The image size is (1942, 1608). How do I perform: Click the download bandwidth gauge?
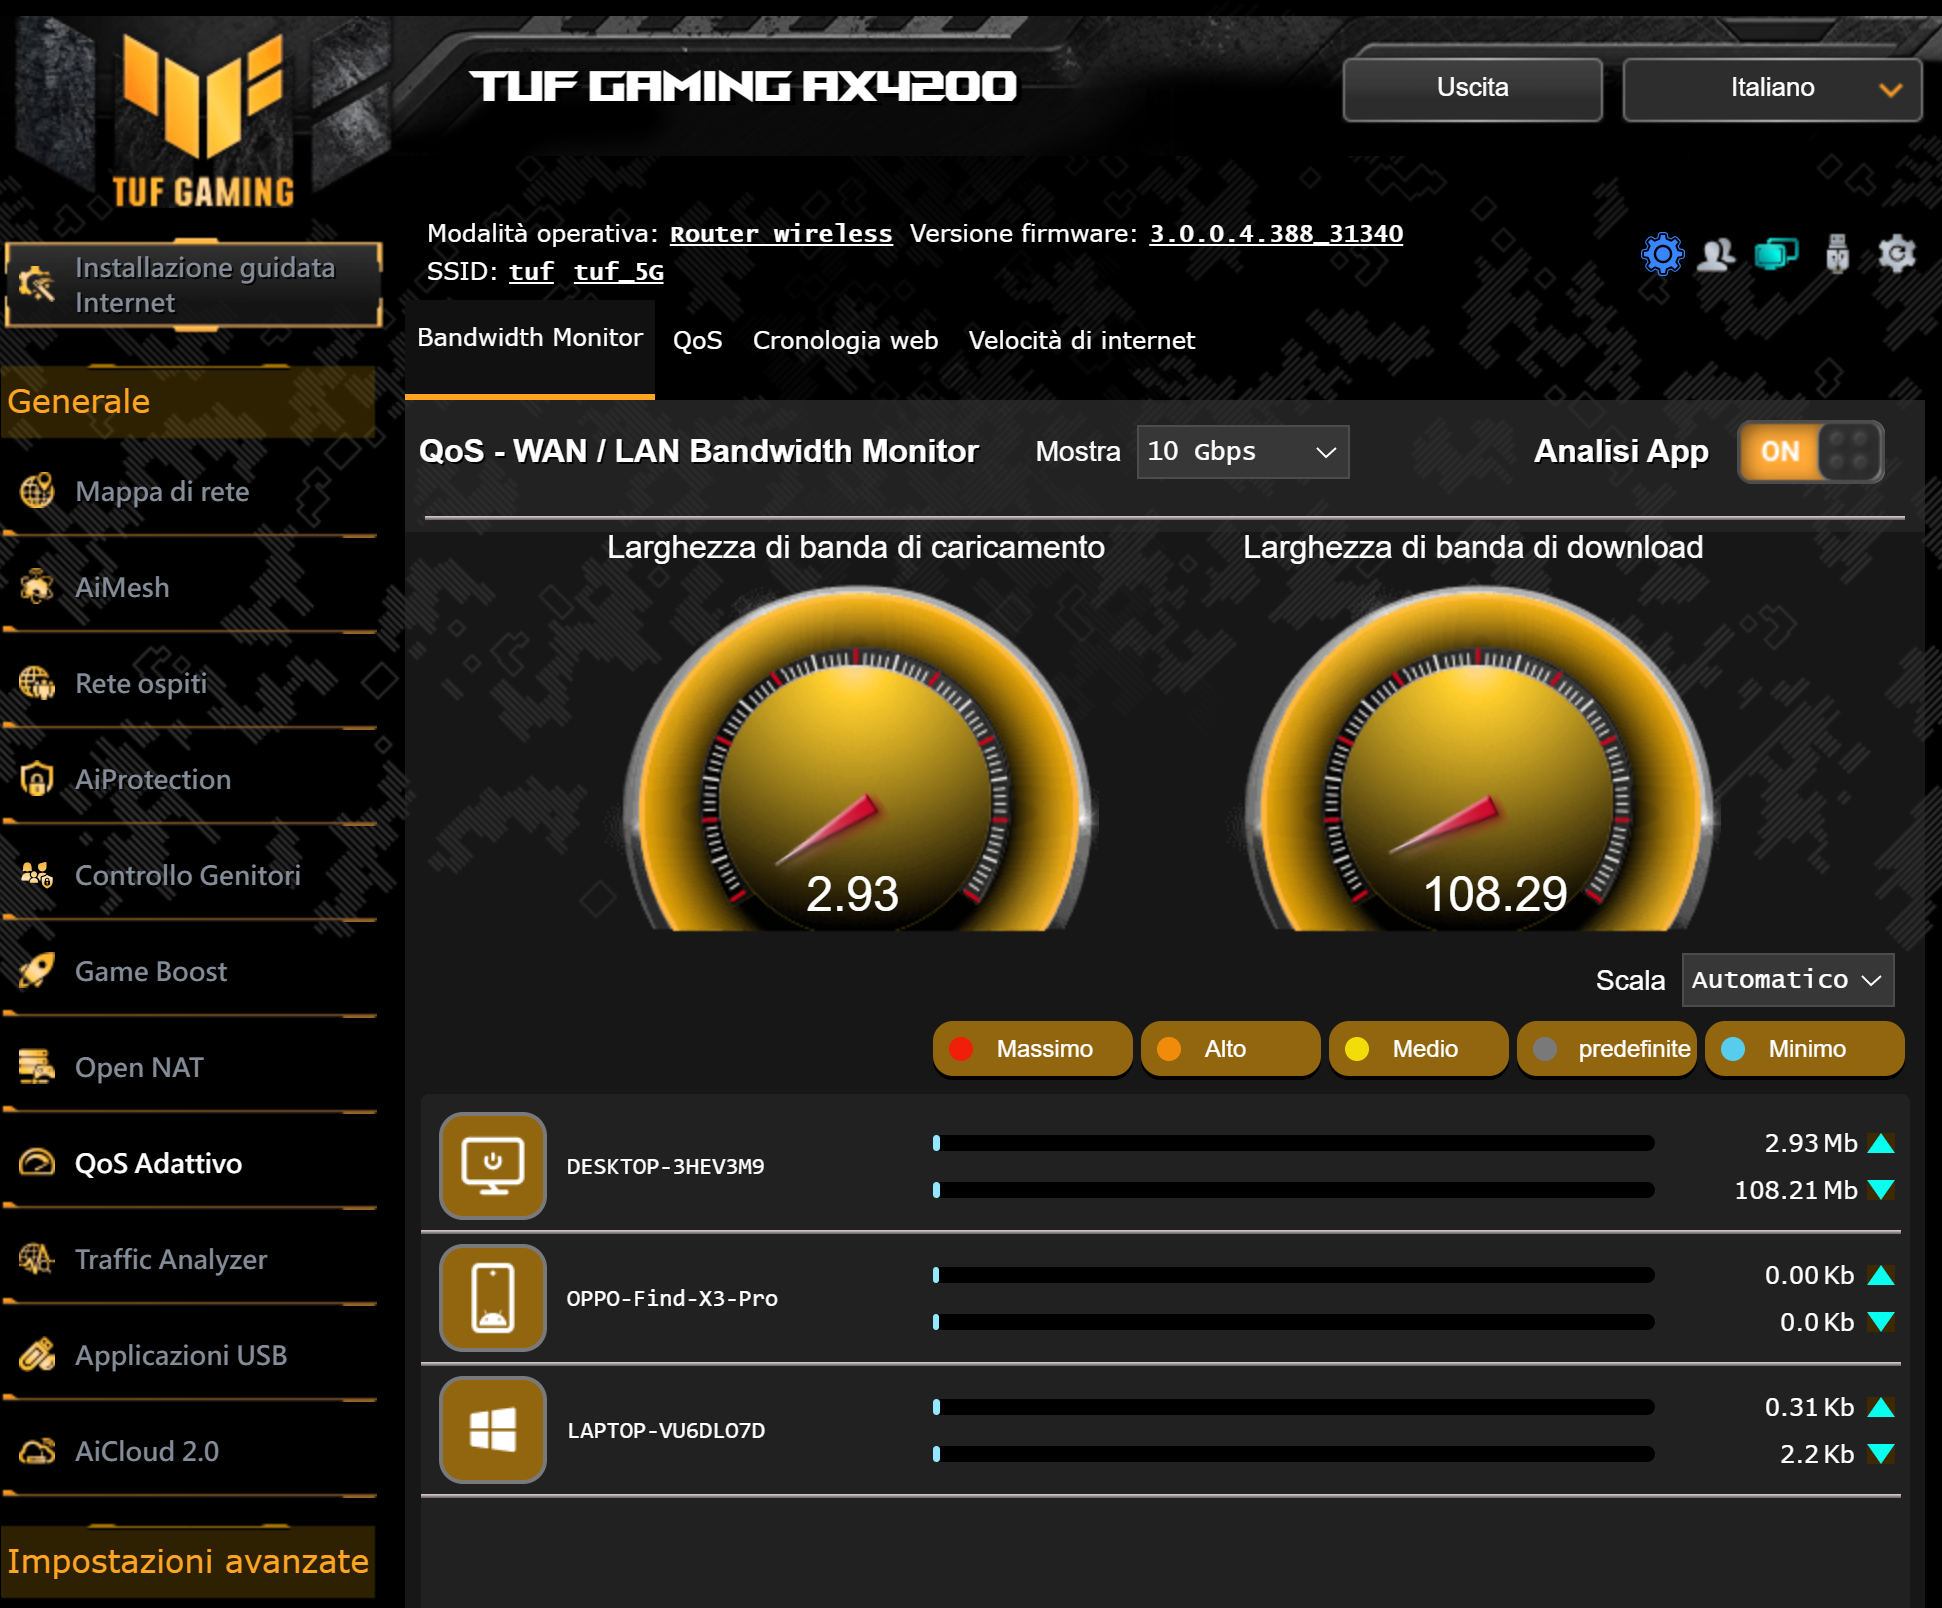point(1478,760)
